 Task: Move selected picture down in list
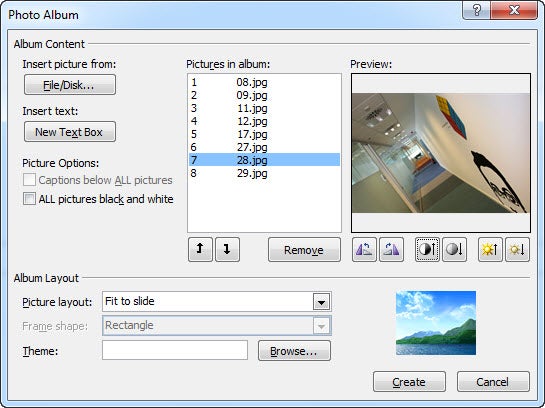pyautogui.click(x=227, y=250)
